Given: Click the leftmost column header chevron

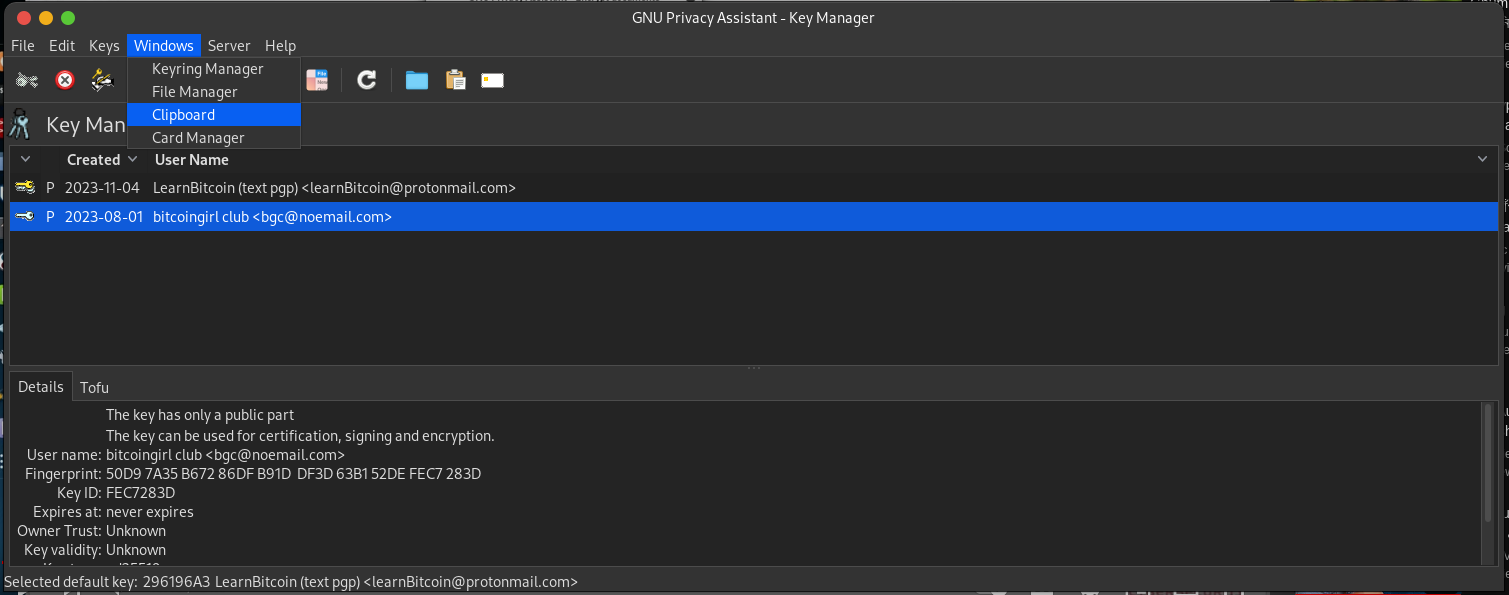Looking at the screenshot, I should pyautogui.click(x=26, y=160).
